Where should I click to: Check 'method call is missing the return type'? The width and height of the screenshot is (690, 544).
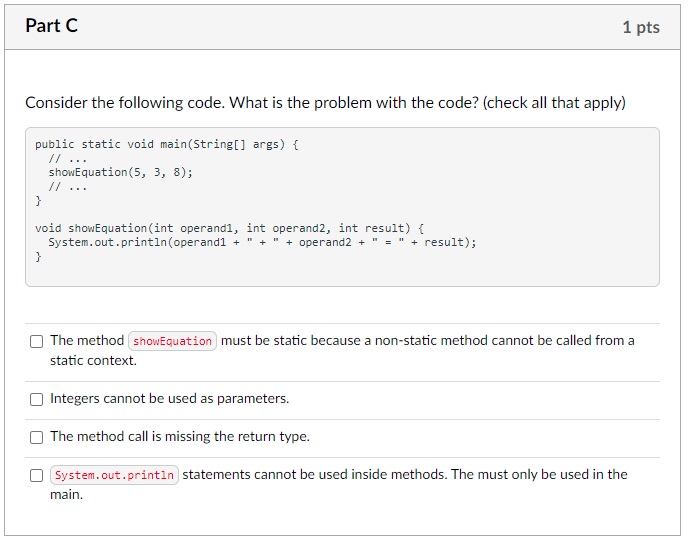37,437
